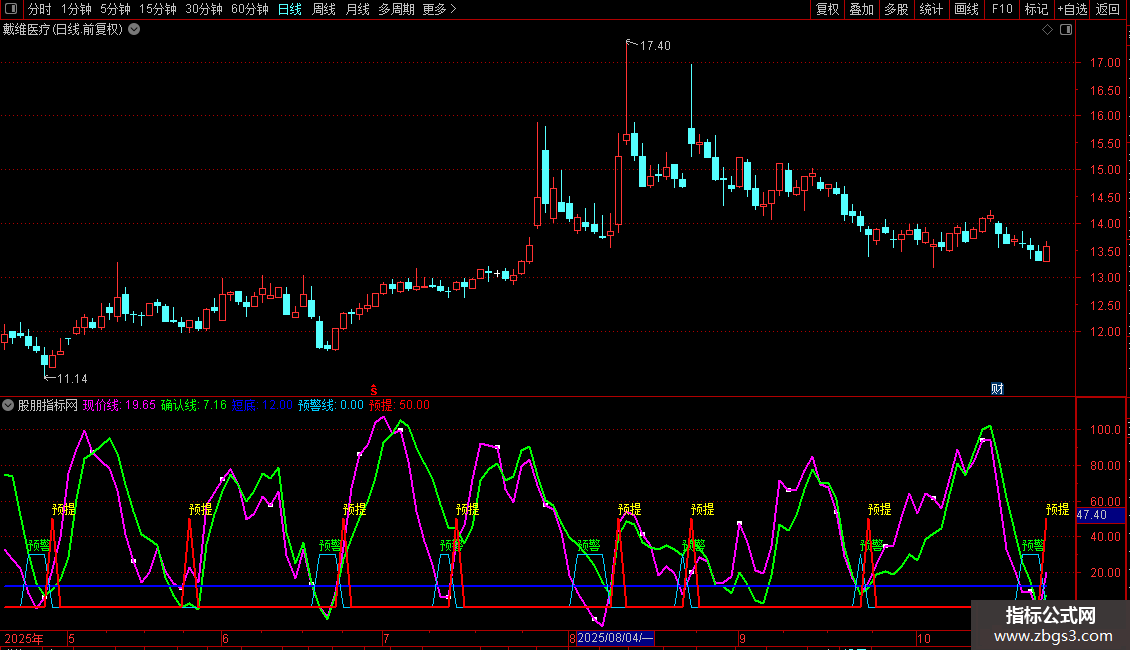This screenshot has width=1130, height=650.
Task: Click the red S marker below candles
Action: (374, 390)
